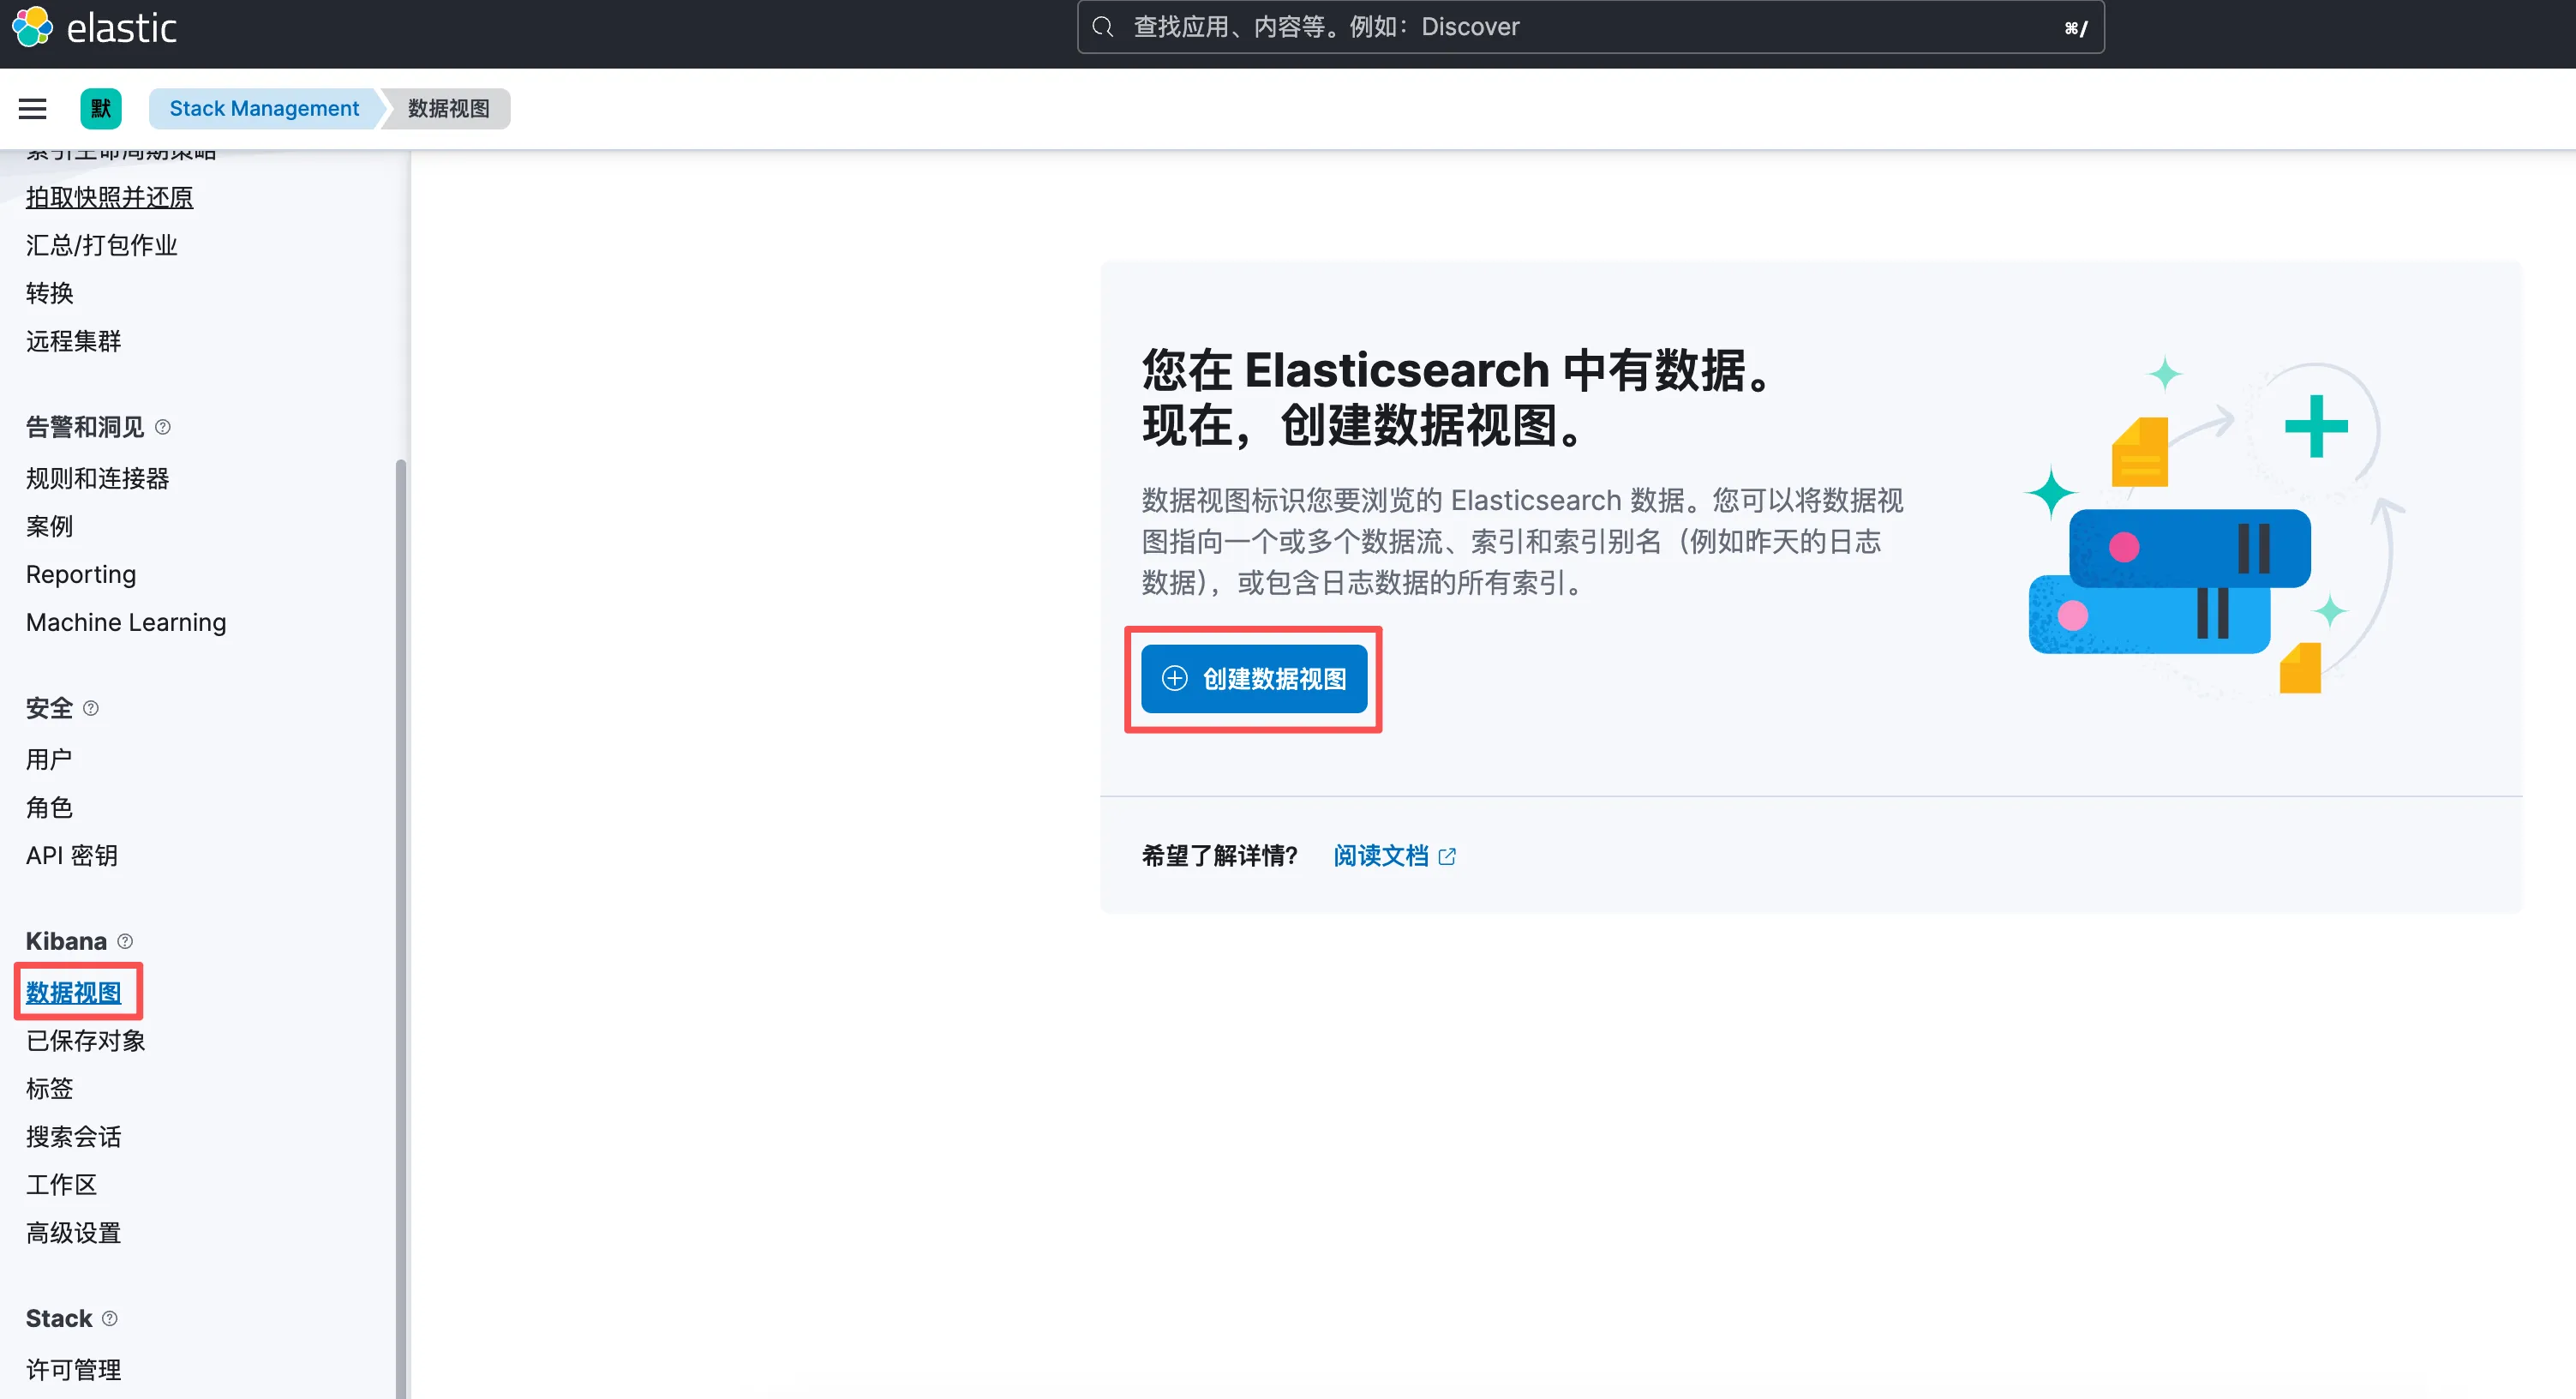Open the hamburger navigation menu
The width and height of the screenshot is (2576, 1399).
pos(33,108)
